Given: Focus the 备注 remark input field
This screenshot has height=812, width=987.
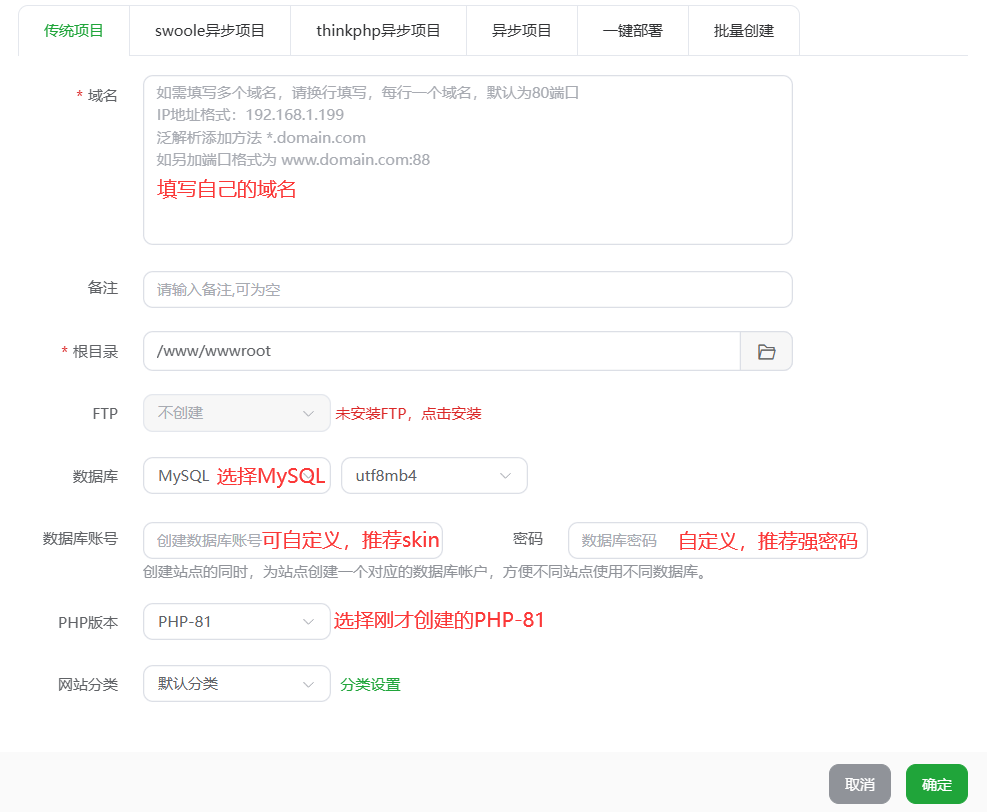Looking at the screenshot, I should [467, 290].
